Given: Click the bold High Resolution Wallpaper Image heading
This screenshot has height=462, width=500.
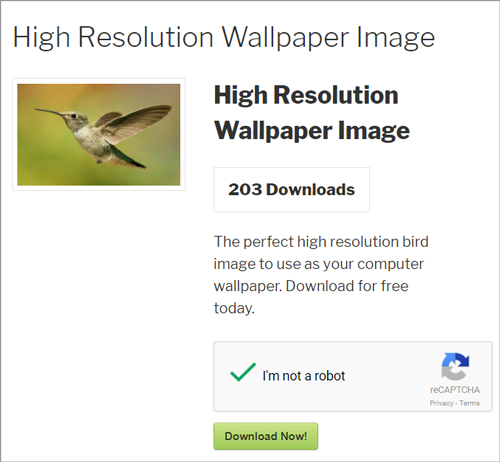Looking at the screenshot, I should [312, 112].
